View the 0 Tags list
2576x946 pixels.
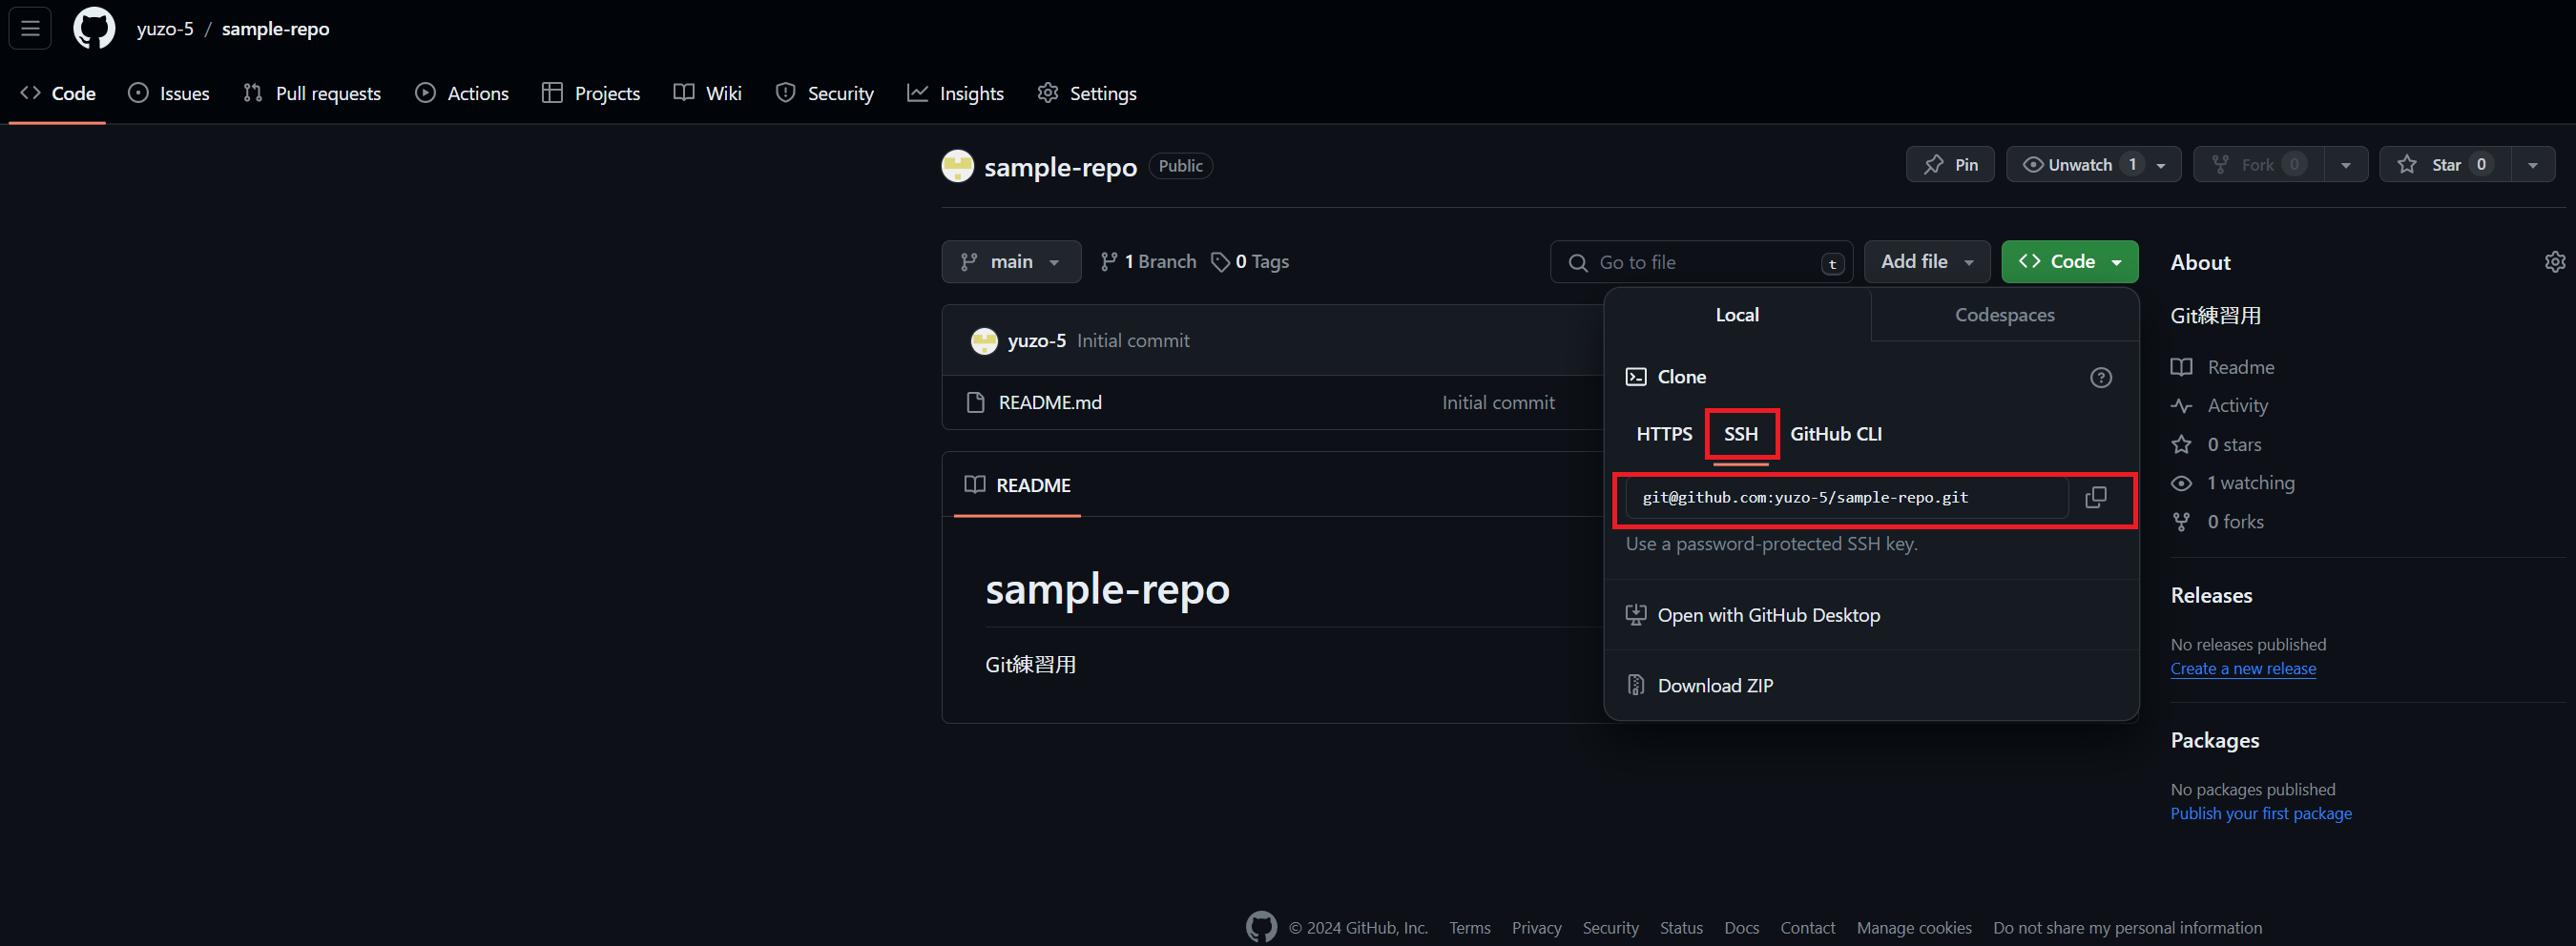point(1250,262)
